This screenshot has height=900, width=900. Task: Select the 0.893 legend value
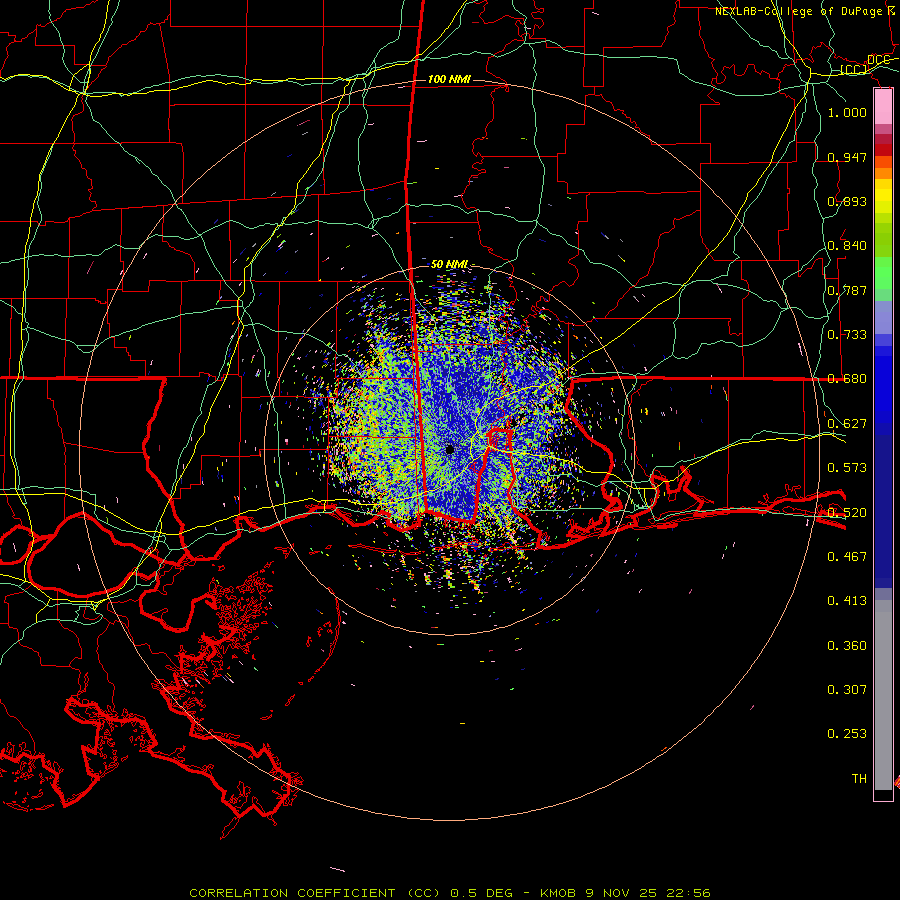pyautogui.click(x=847, y=201)
